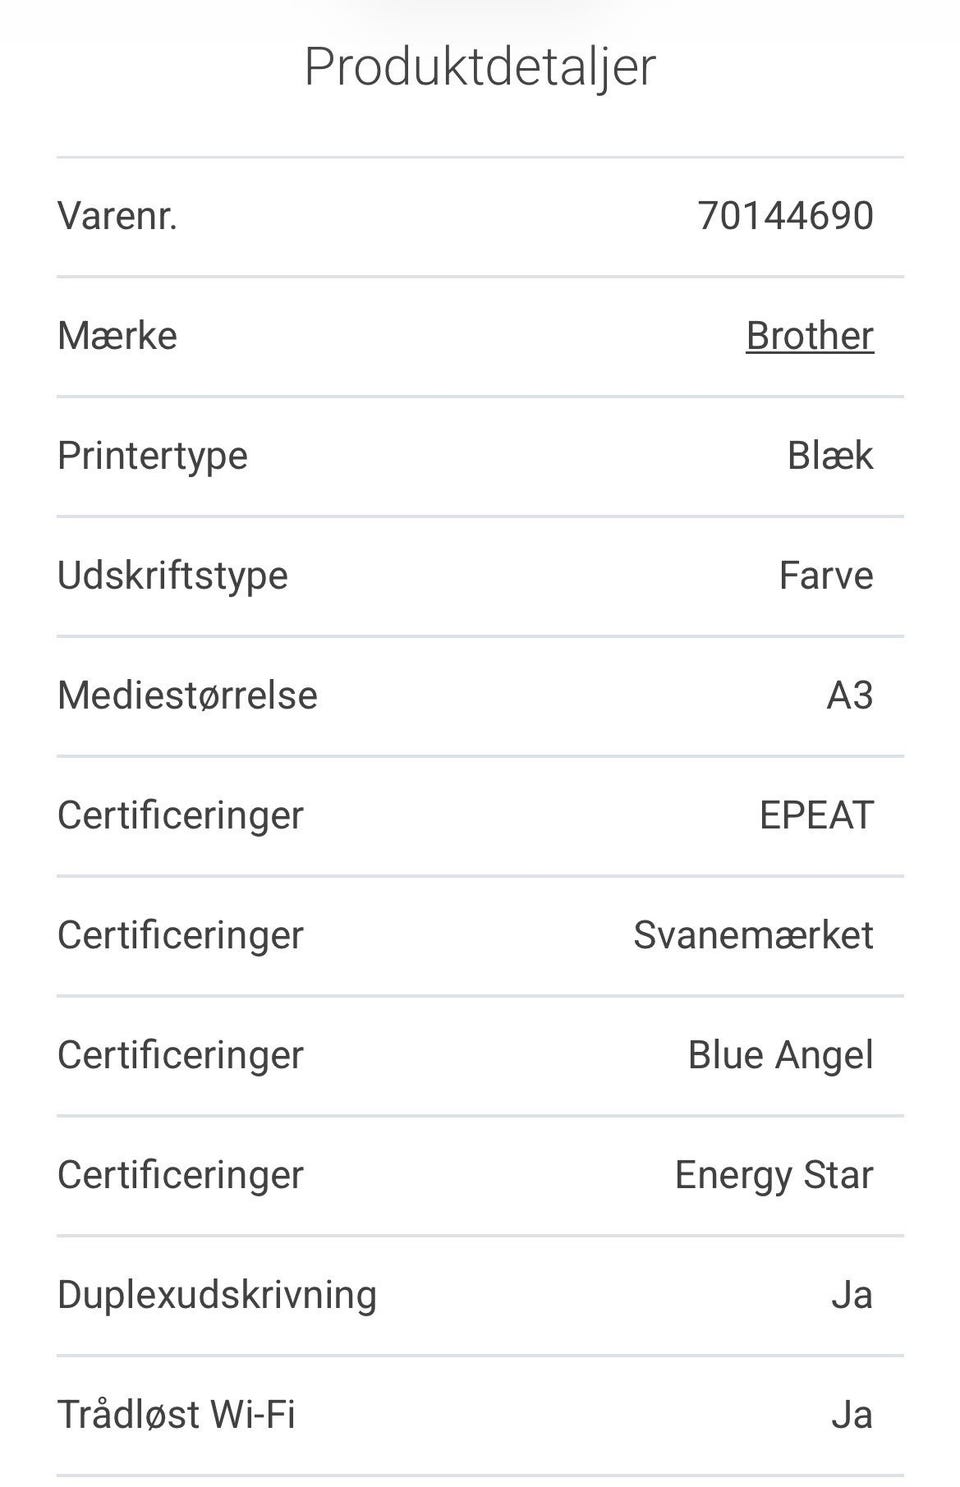The image size is (960, 1487).
Task: Click the Certificeringer label beside EPEAT
Action: 180,816
